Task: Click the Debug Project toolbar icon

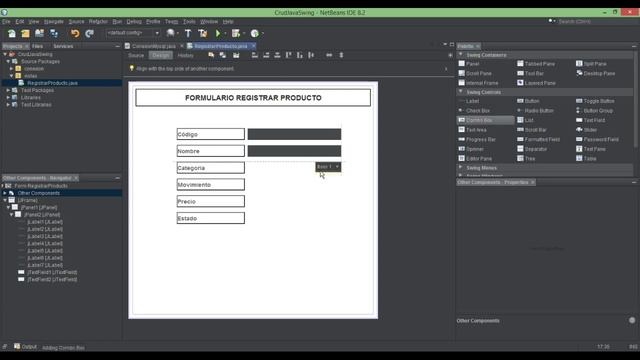Action: pos(236,33)
